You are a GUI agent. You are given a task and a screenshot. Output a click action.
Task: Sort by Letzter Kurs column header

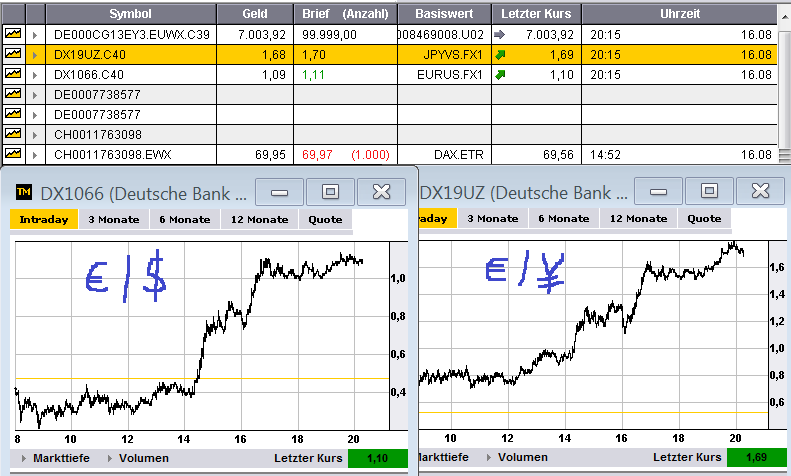[536, 14]
